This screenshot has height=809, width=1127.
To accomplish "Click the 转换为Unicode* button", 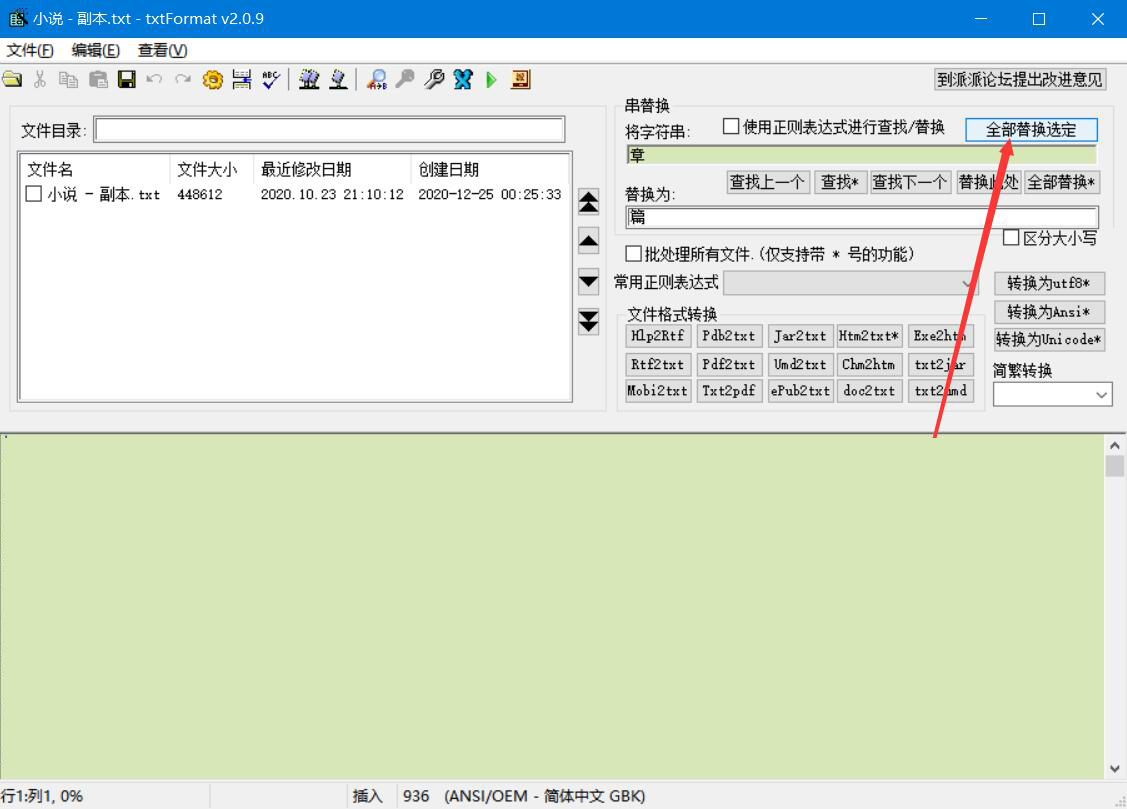I will [1049, 339].
